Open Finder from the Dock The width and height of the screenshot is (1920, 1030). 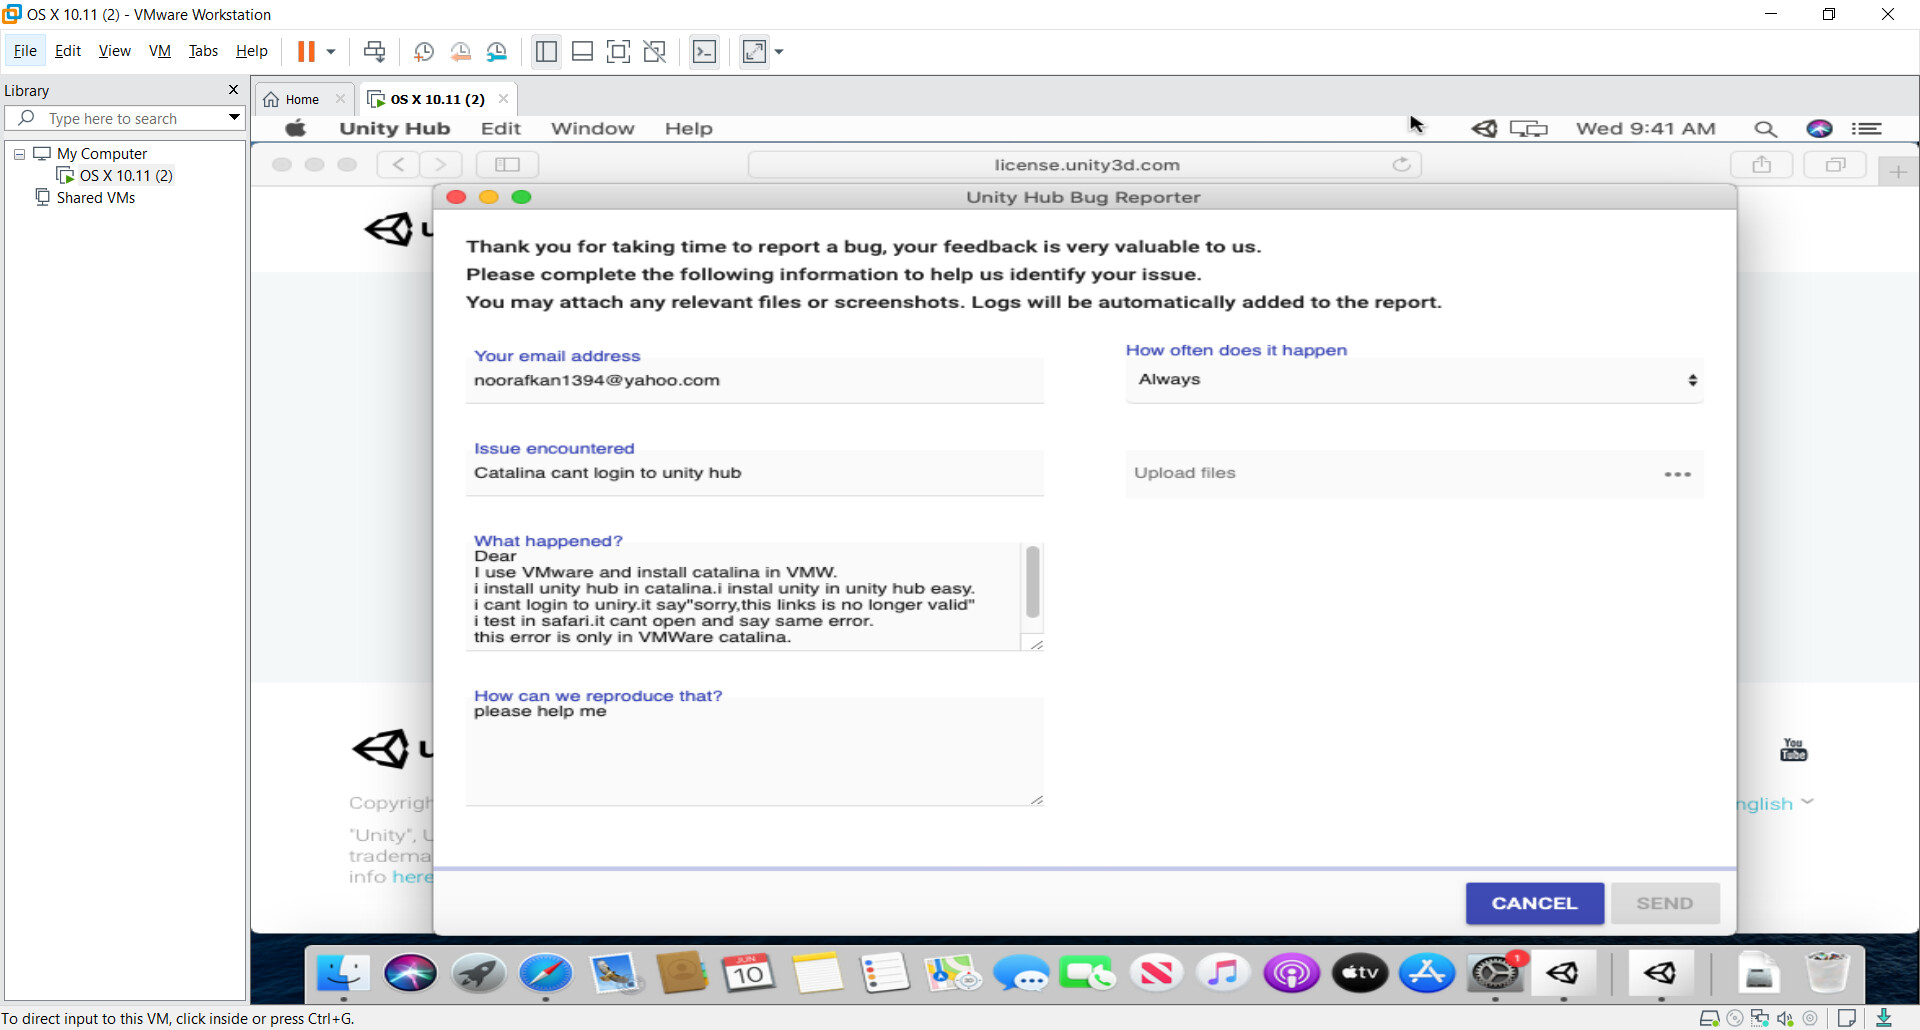click(x=342, y=972)
